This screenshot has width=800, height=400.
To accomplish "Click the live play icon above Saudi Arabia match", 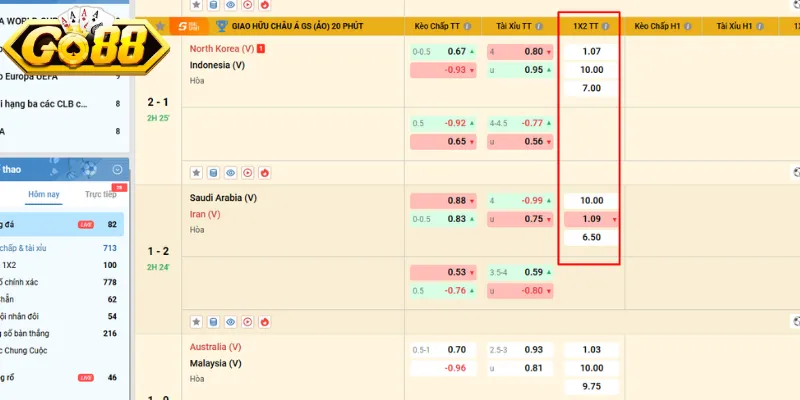I will 247,172.
